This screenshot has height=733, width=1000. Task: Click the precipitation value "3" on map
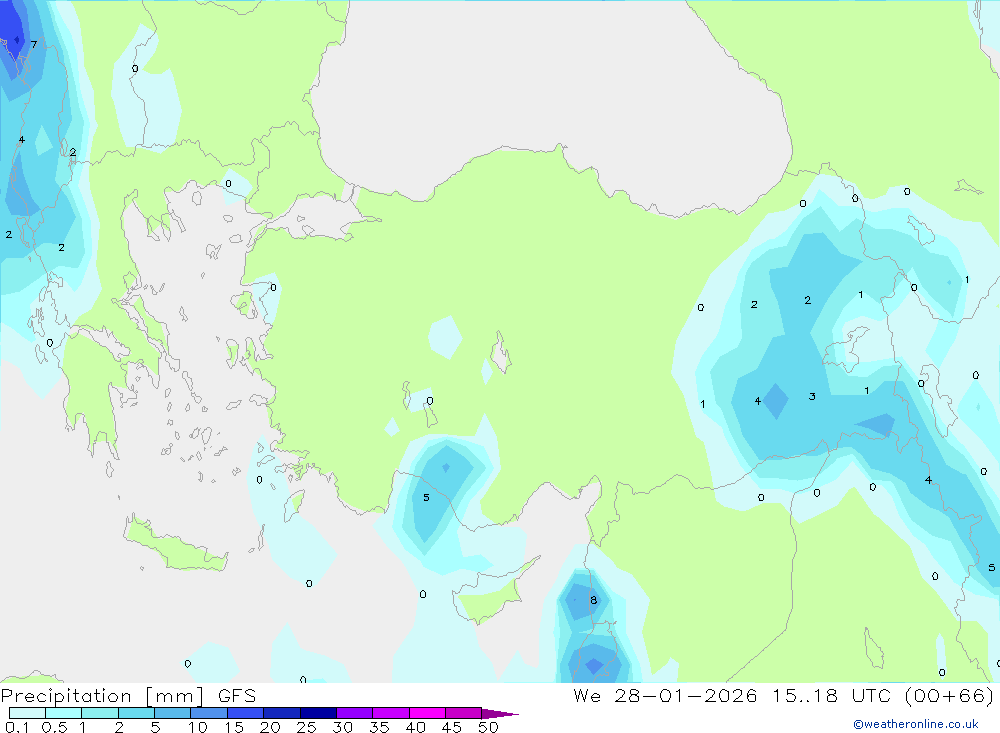(x=812, y=397)
